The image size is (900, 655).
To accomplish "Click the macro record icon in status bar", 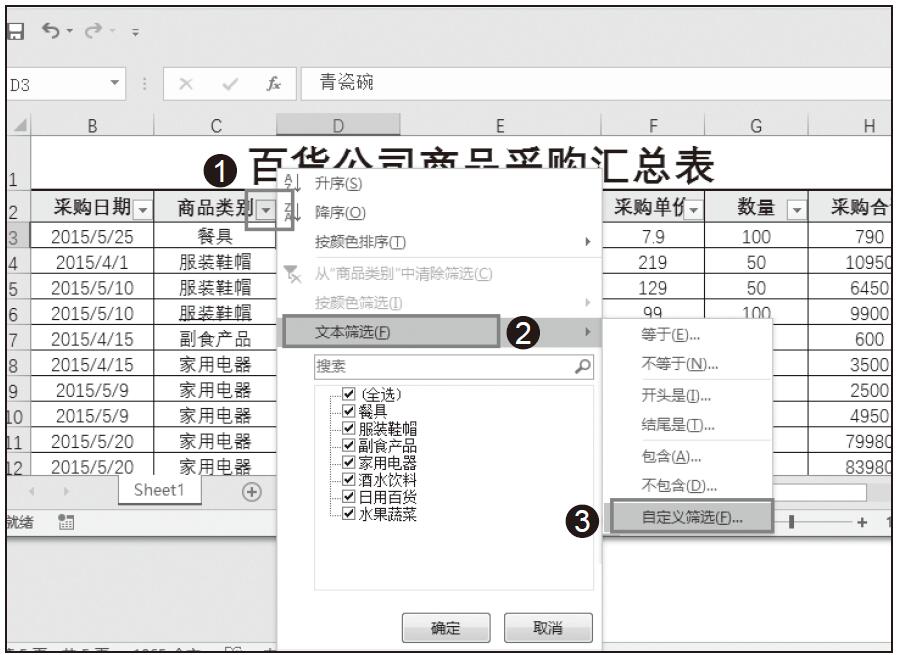I will click(68, 519).
